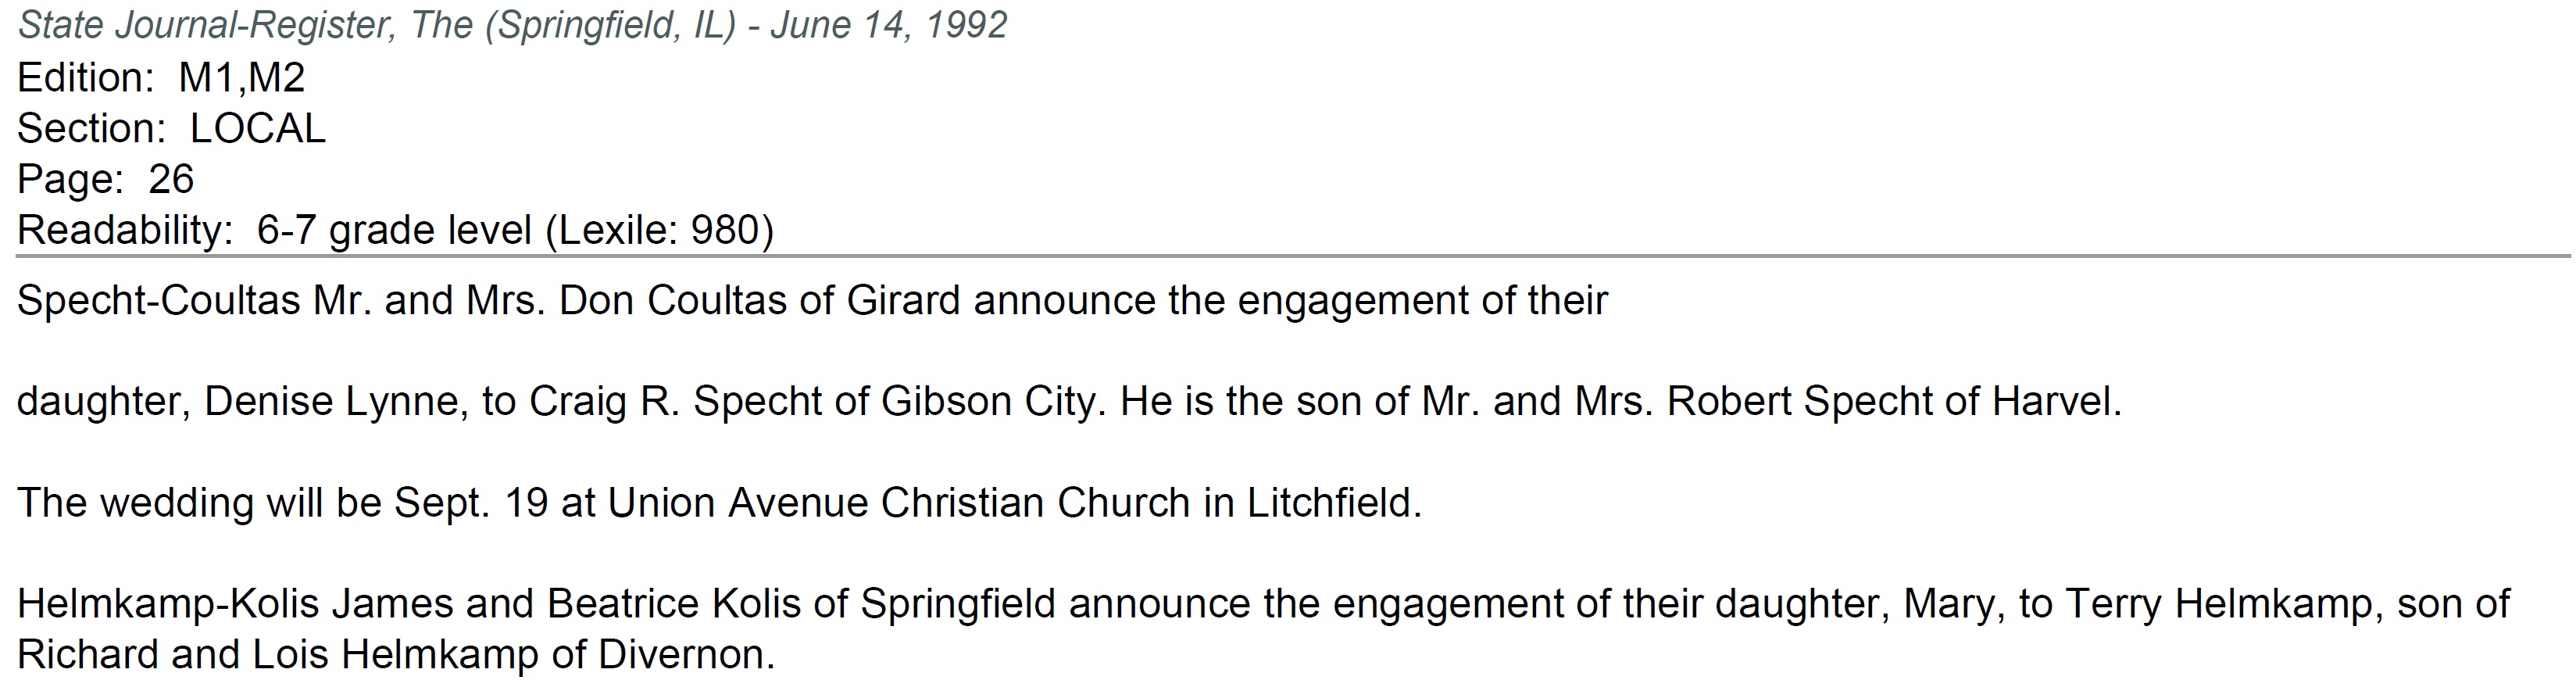Viewport: 2576px width, 680px height.
Task: Click the Helmkamp-Kolis announcement title
Action: coord(168,604)
